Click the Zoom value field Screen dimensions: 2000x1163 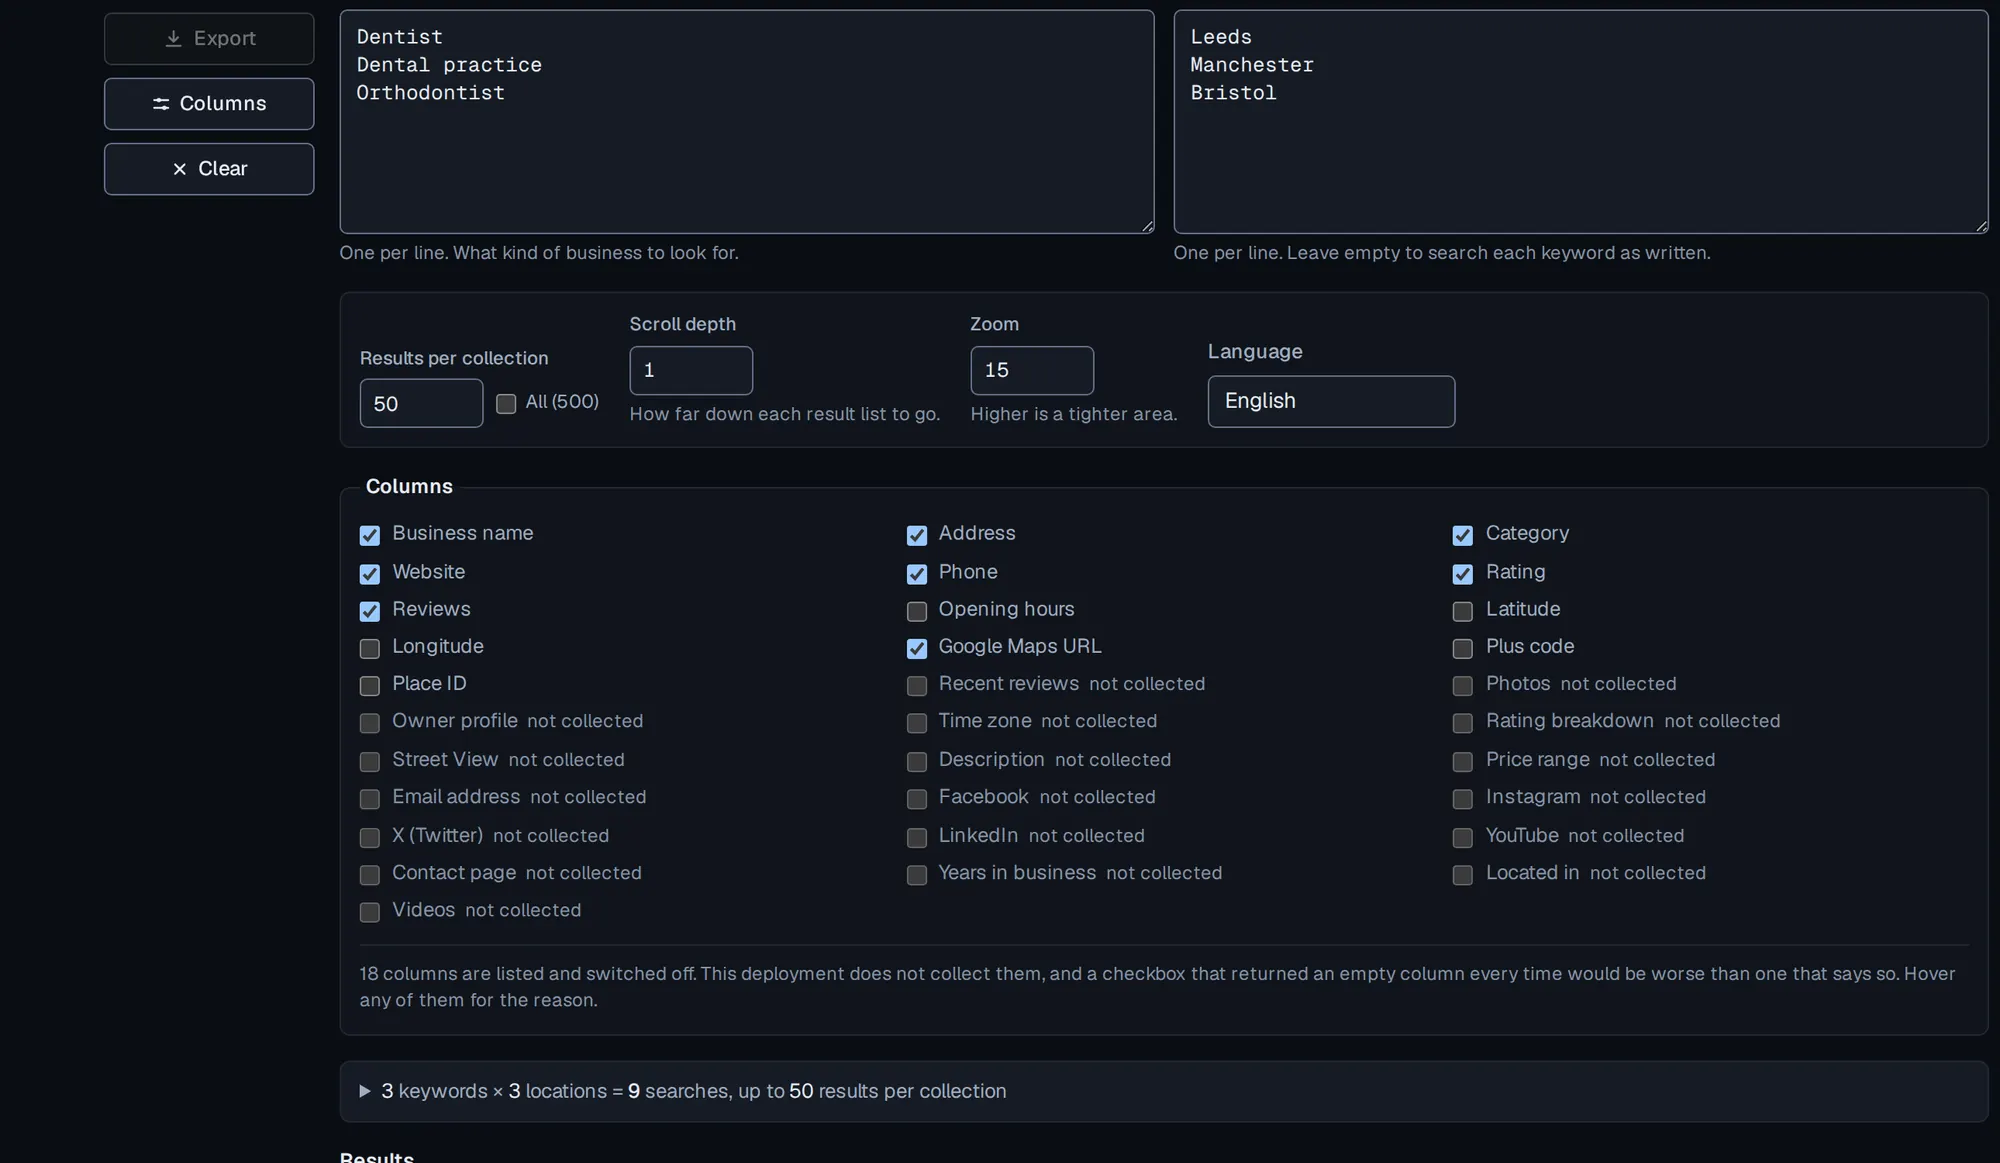click(x=1032, y=371)
